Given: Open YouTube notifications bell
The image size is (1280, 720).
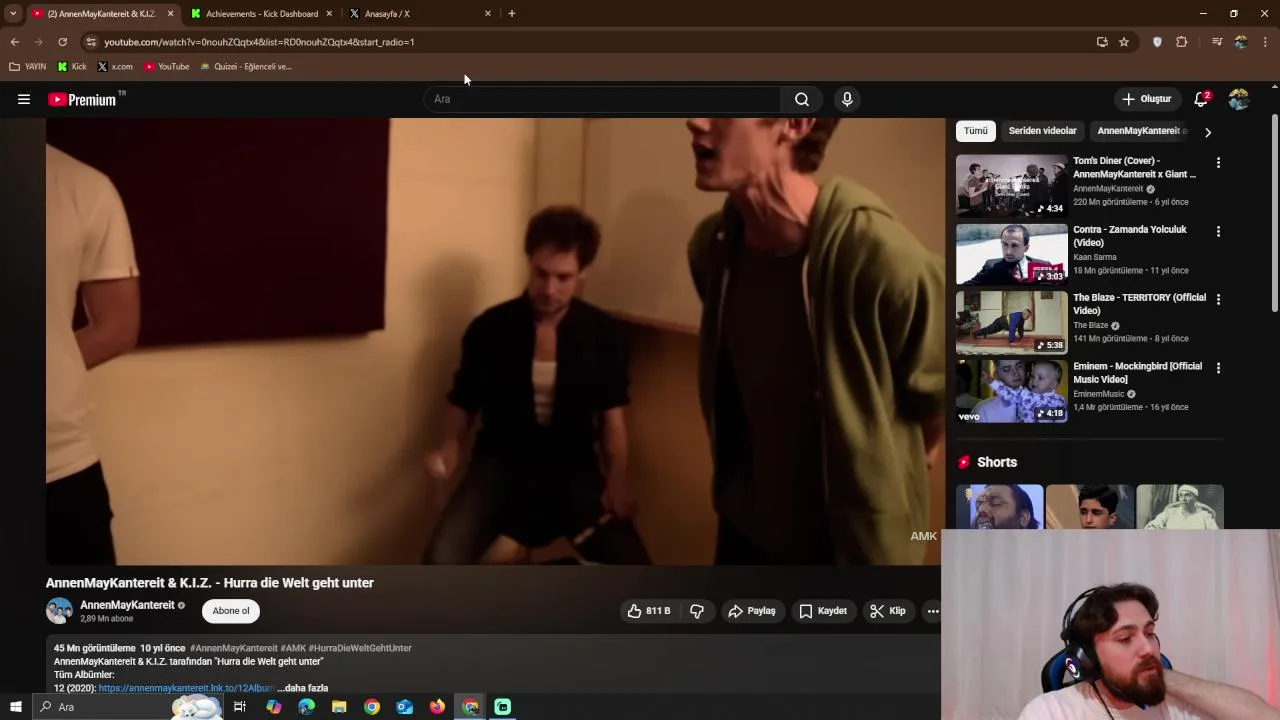Looking at the screenshot, I should pos(1202,99).
